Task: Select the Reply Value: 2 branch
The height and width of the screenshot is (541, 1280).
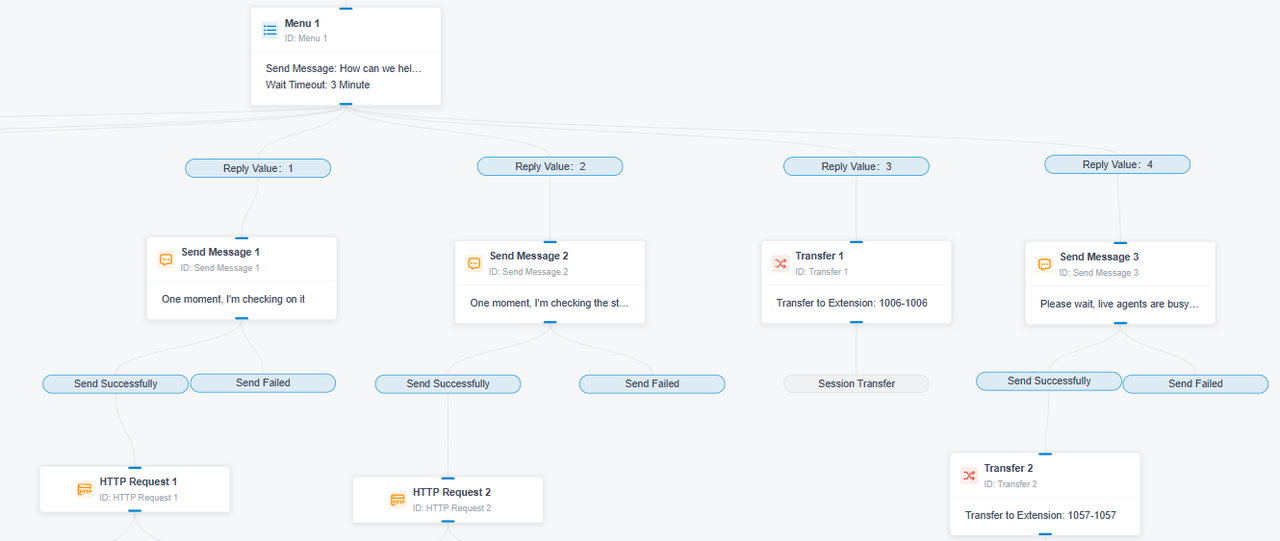Action: point(550,166)
